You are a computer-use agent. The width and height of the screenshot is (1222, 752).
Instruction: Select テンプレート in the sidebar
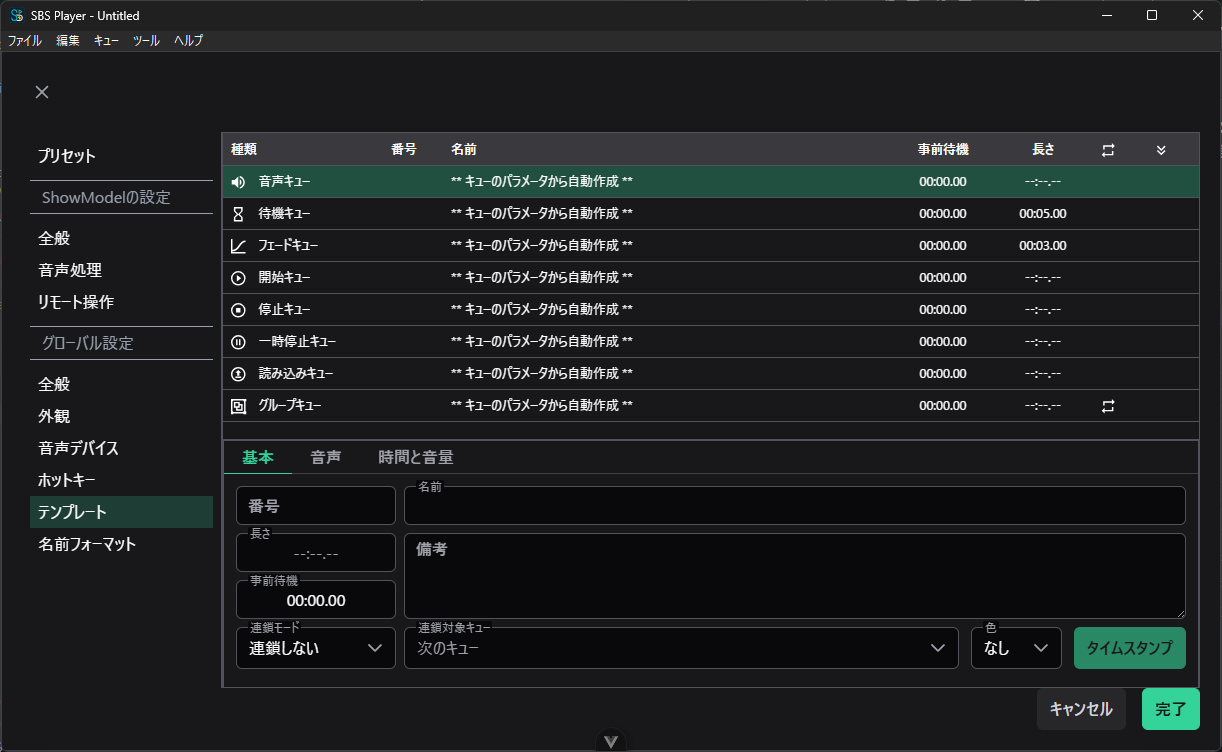(x=121, y=512)
